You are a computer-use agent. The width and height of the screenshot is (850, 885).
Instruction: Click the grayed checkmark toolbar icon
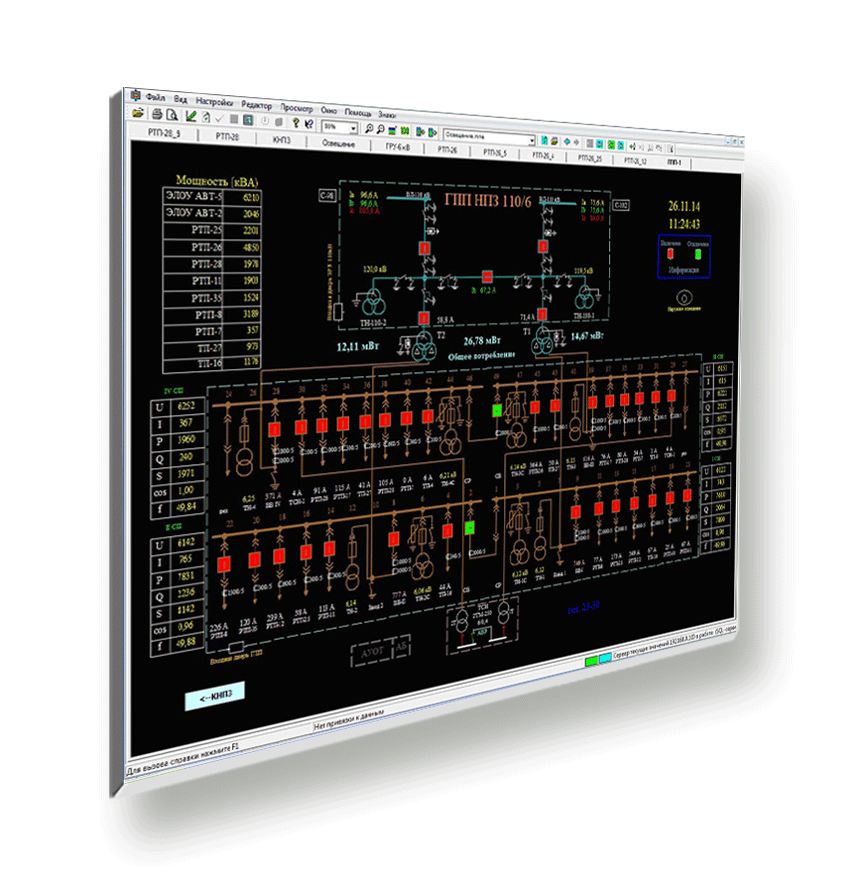[x=220, y=119]
